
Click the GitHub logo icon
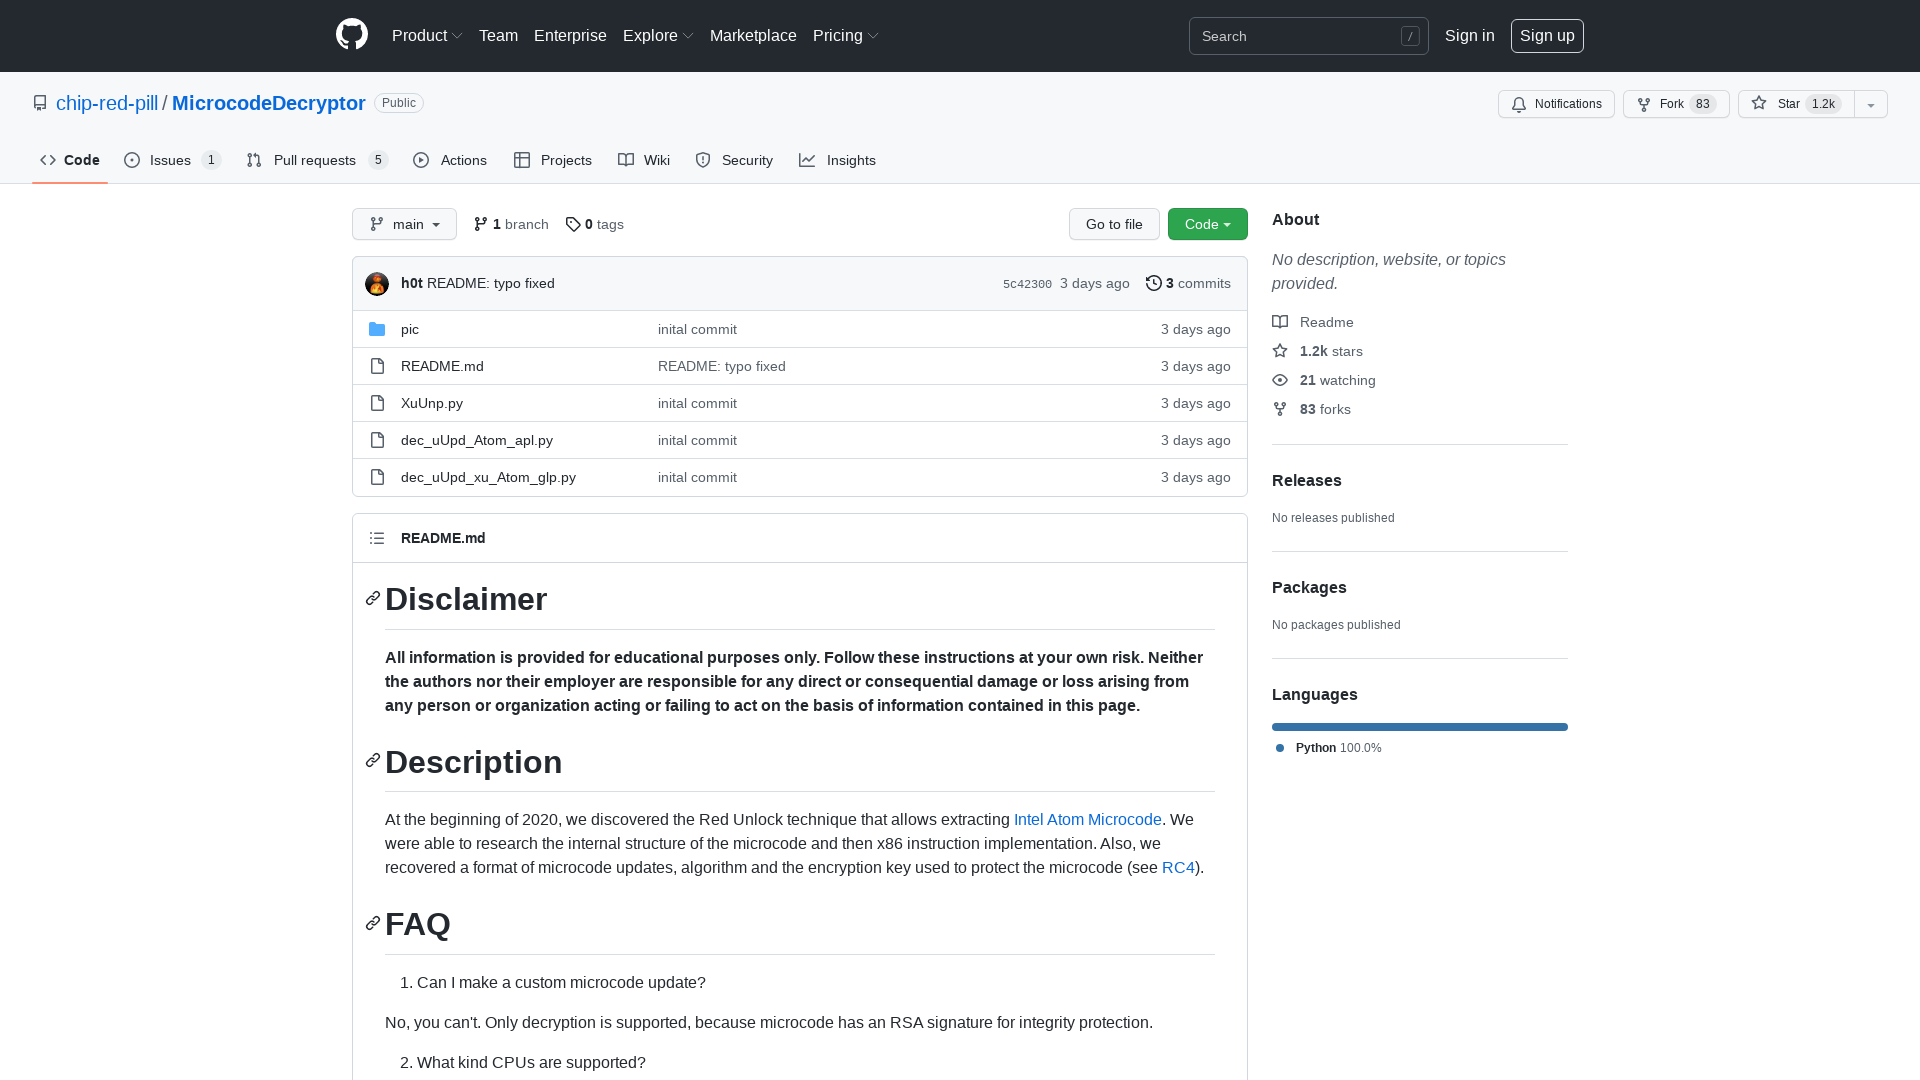click(x=352, y=35)
